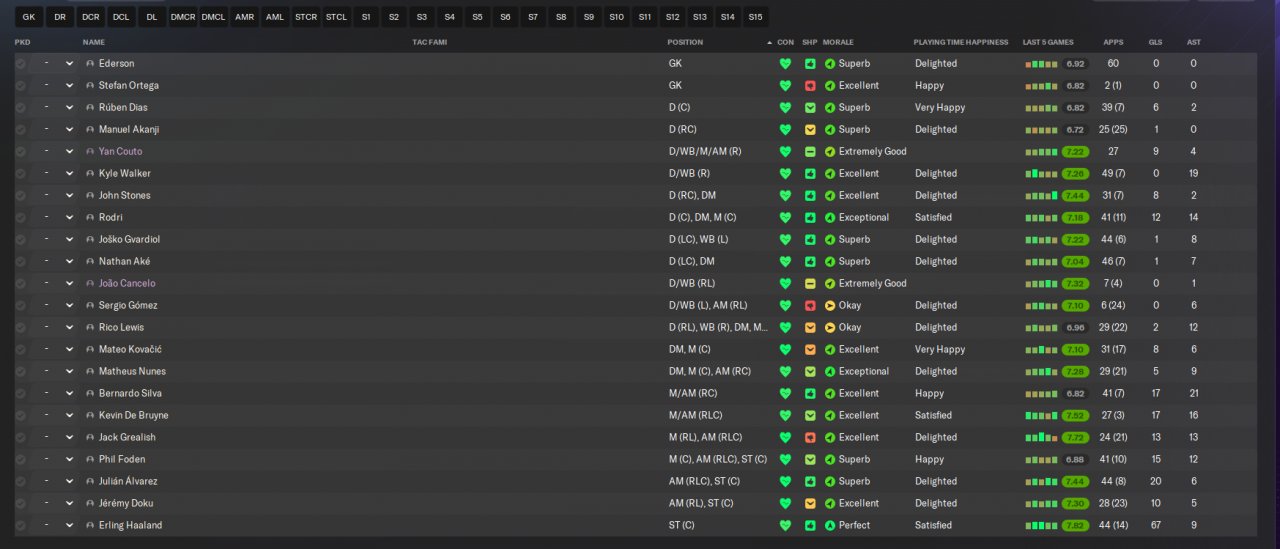1280x549 pixels.
Task: Click Rodri's Exceptional morale icon
Action: click(x=830, y=217)
